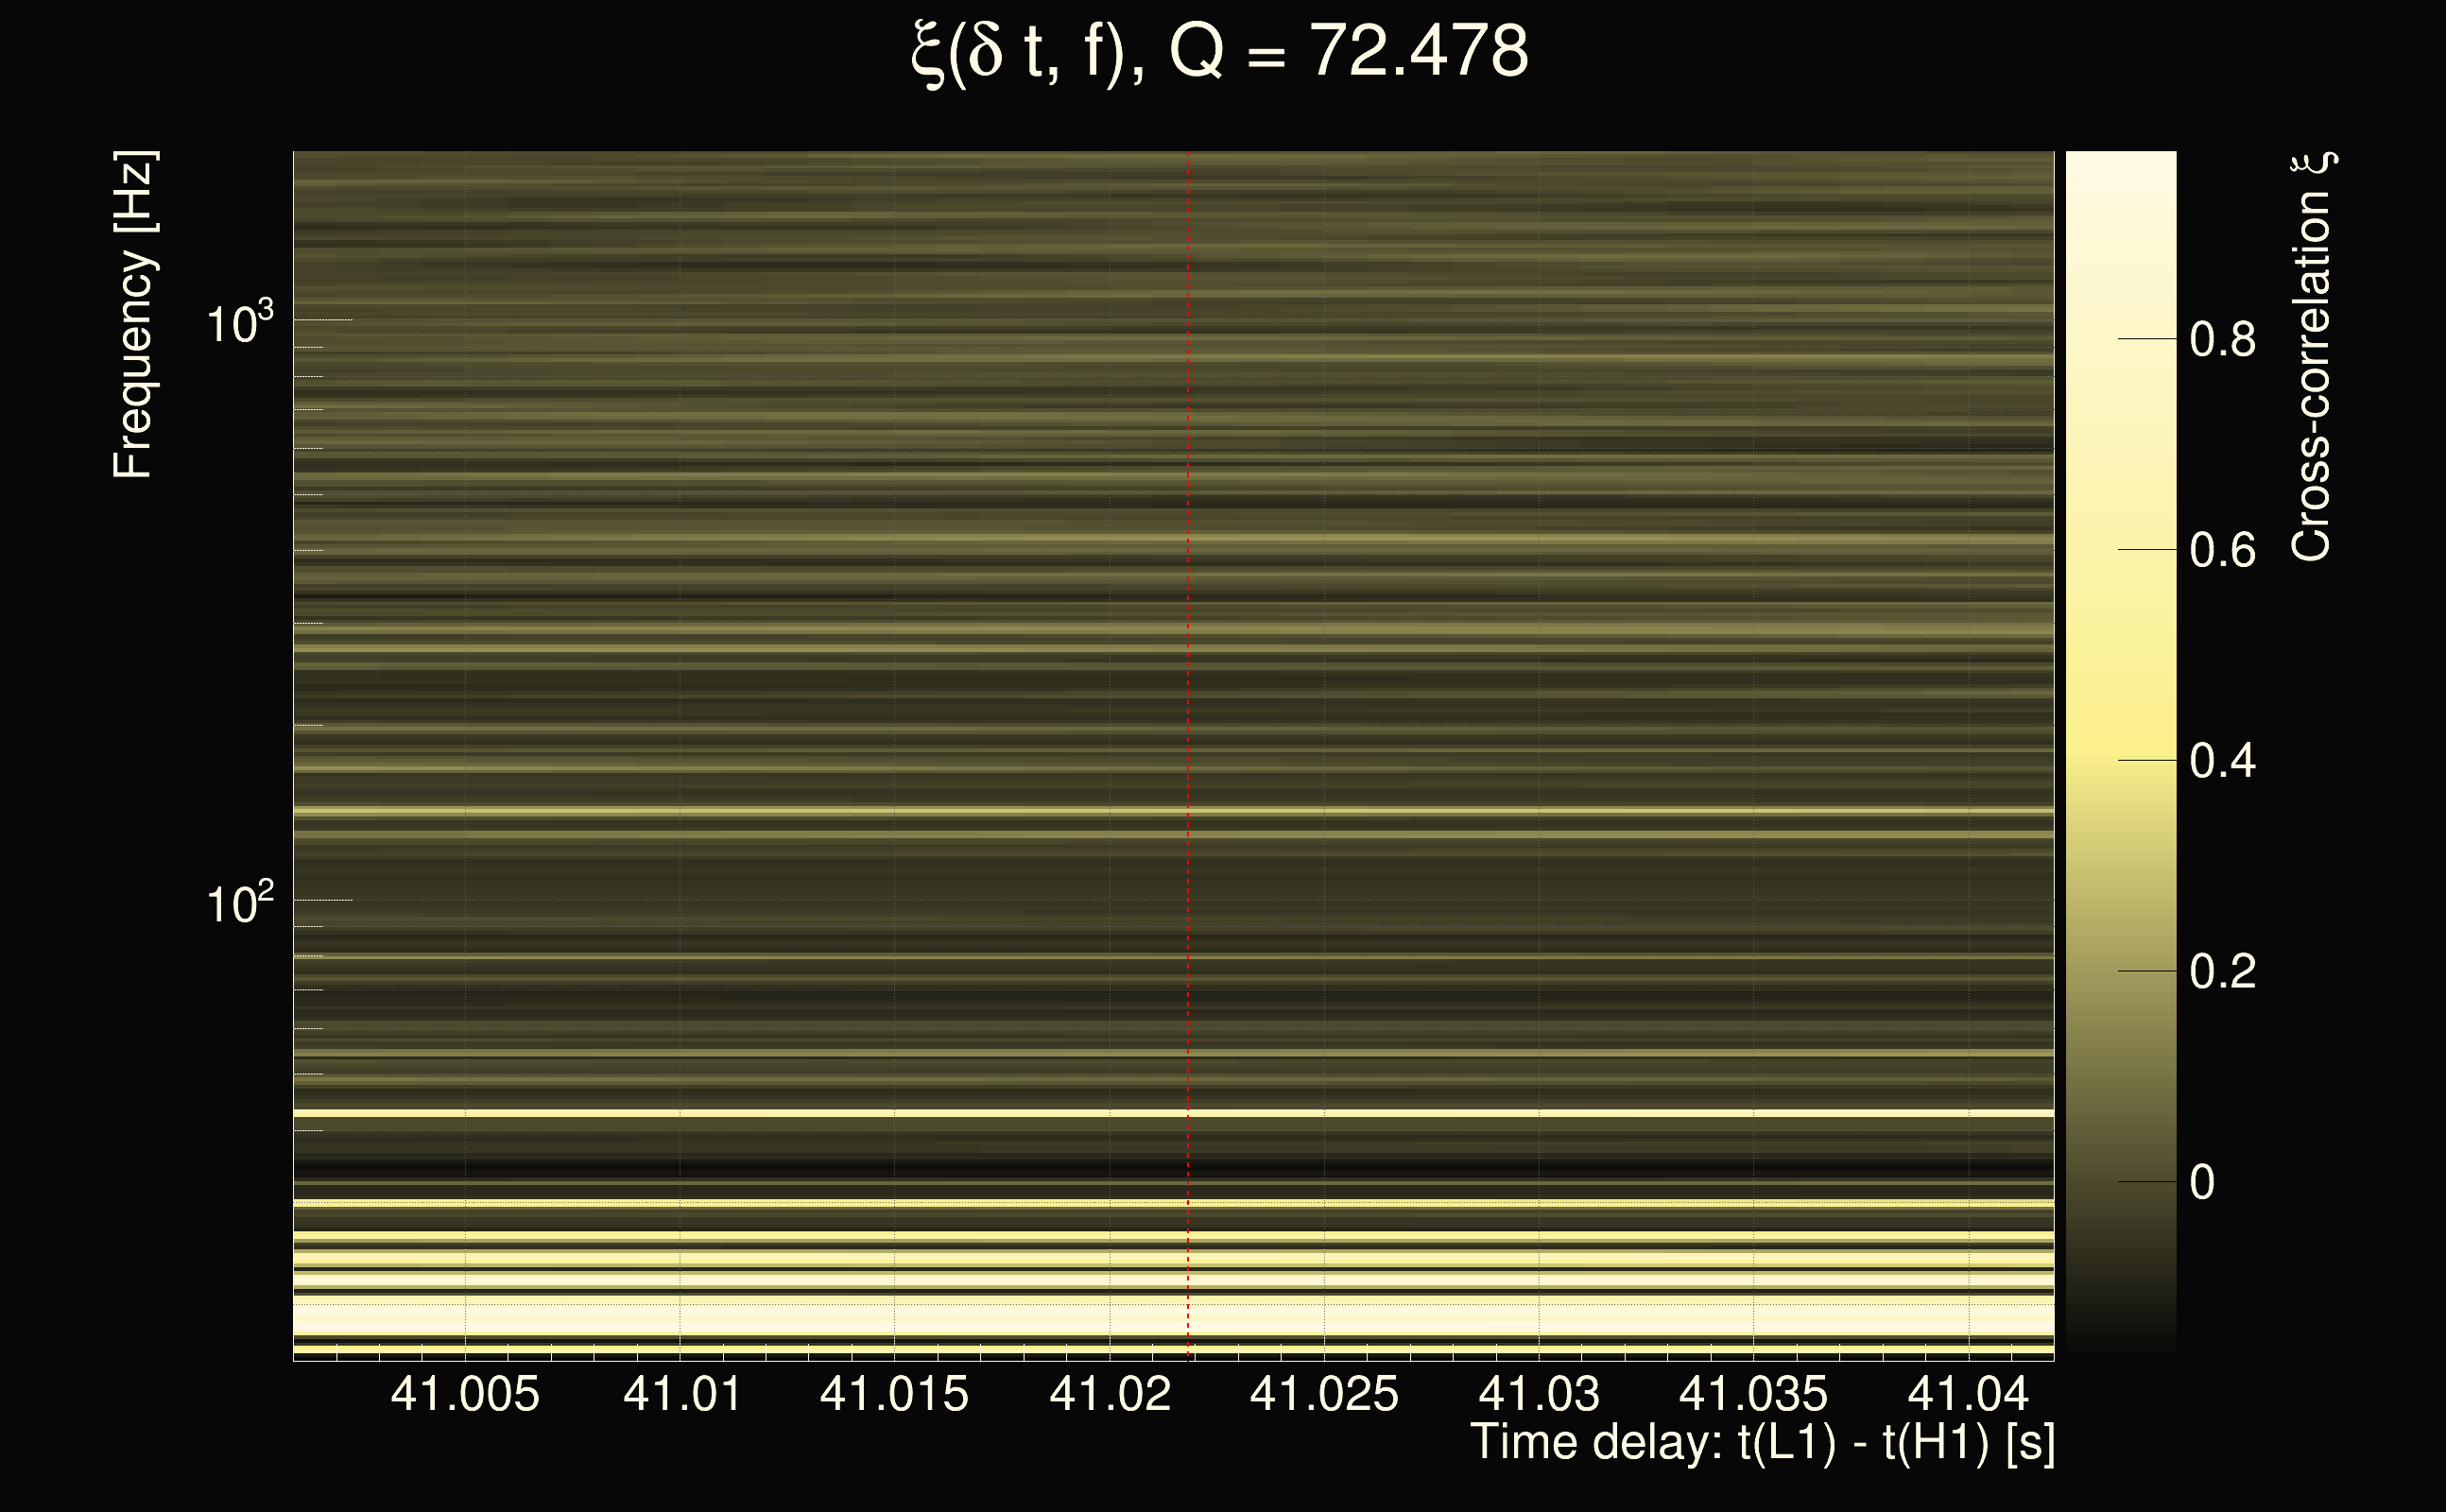
Task: Click the 41.01 x-axis tick label
Action: [682, 1394]
